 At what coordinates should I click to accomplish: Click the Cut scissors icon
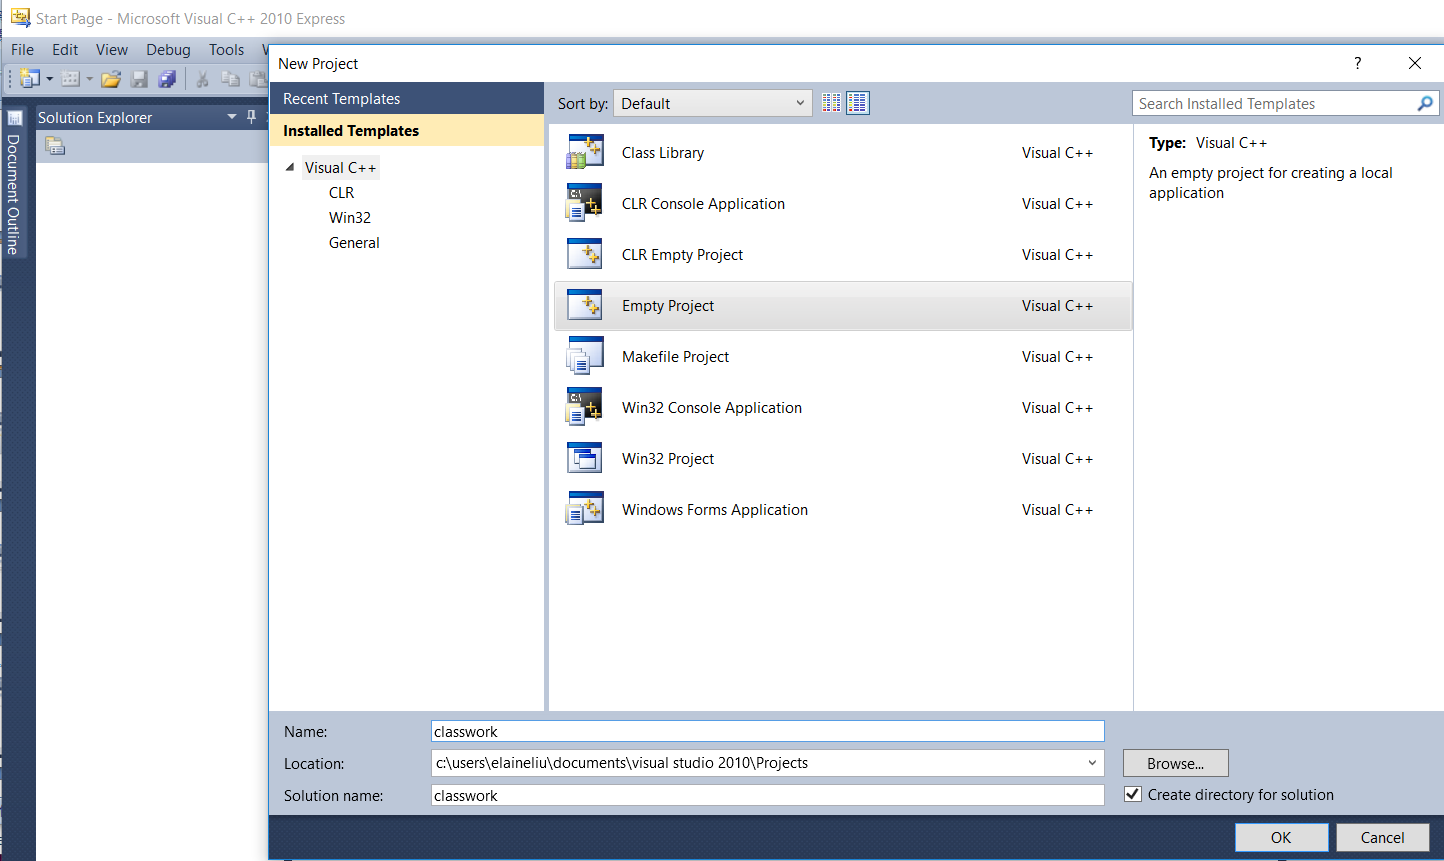(202, 78)
